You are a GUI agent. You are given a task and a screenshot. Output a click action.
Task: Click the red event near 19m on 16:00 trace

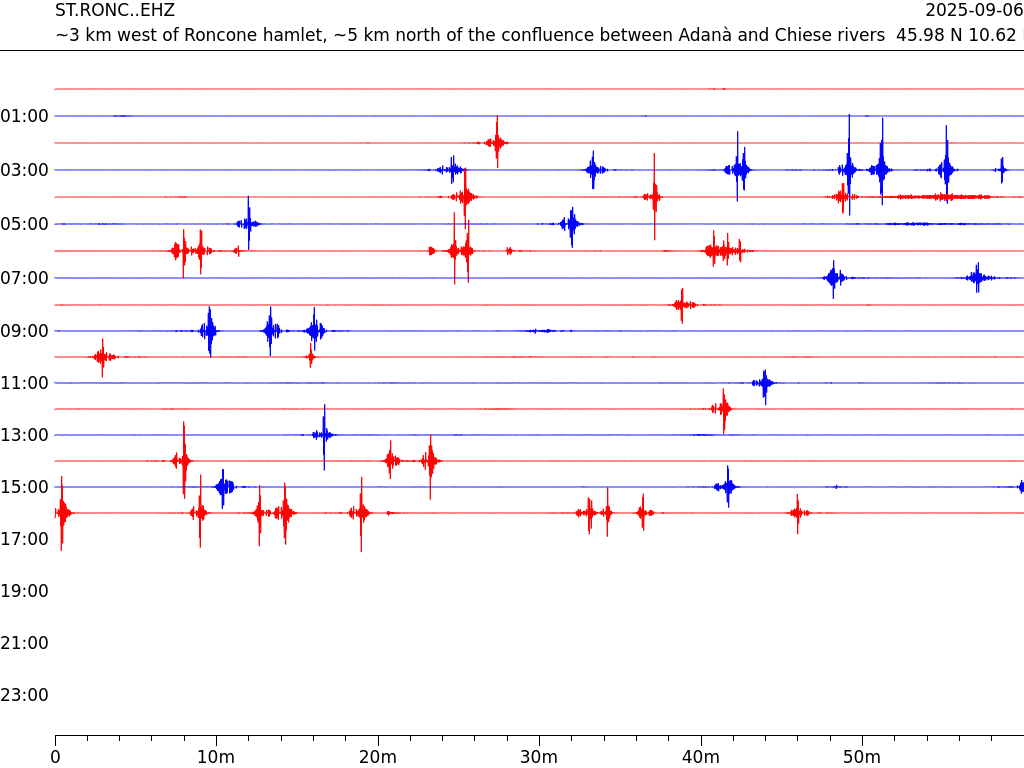tap(361, 513)
